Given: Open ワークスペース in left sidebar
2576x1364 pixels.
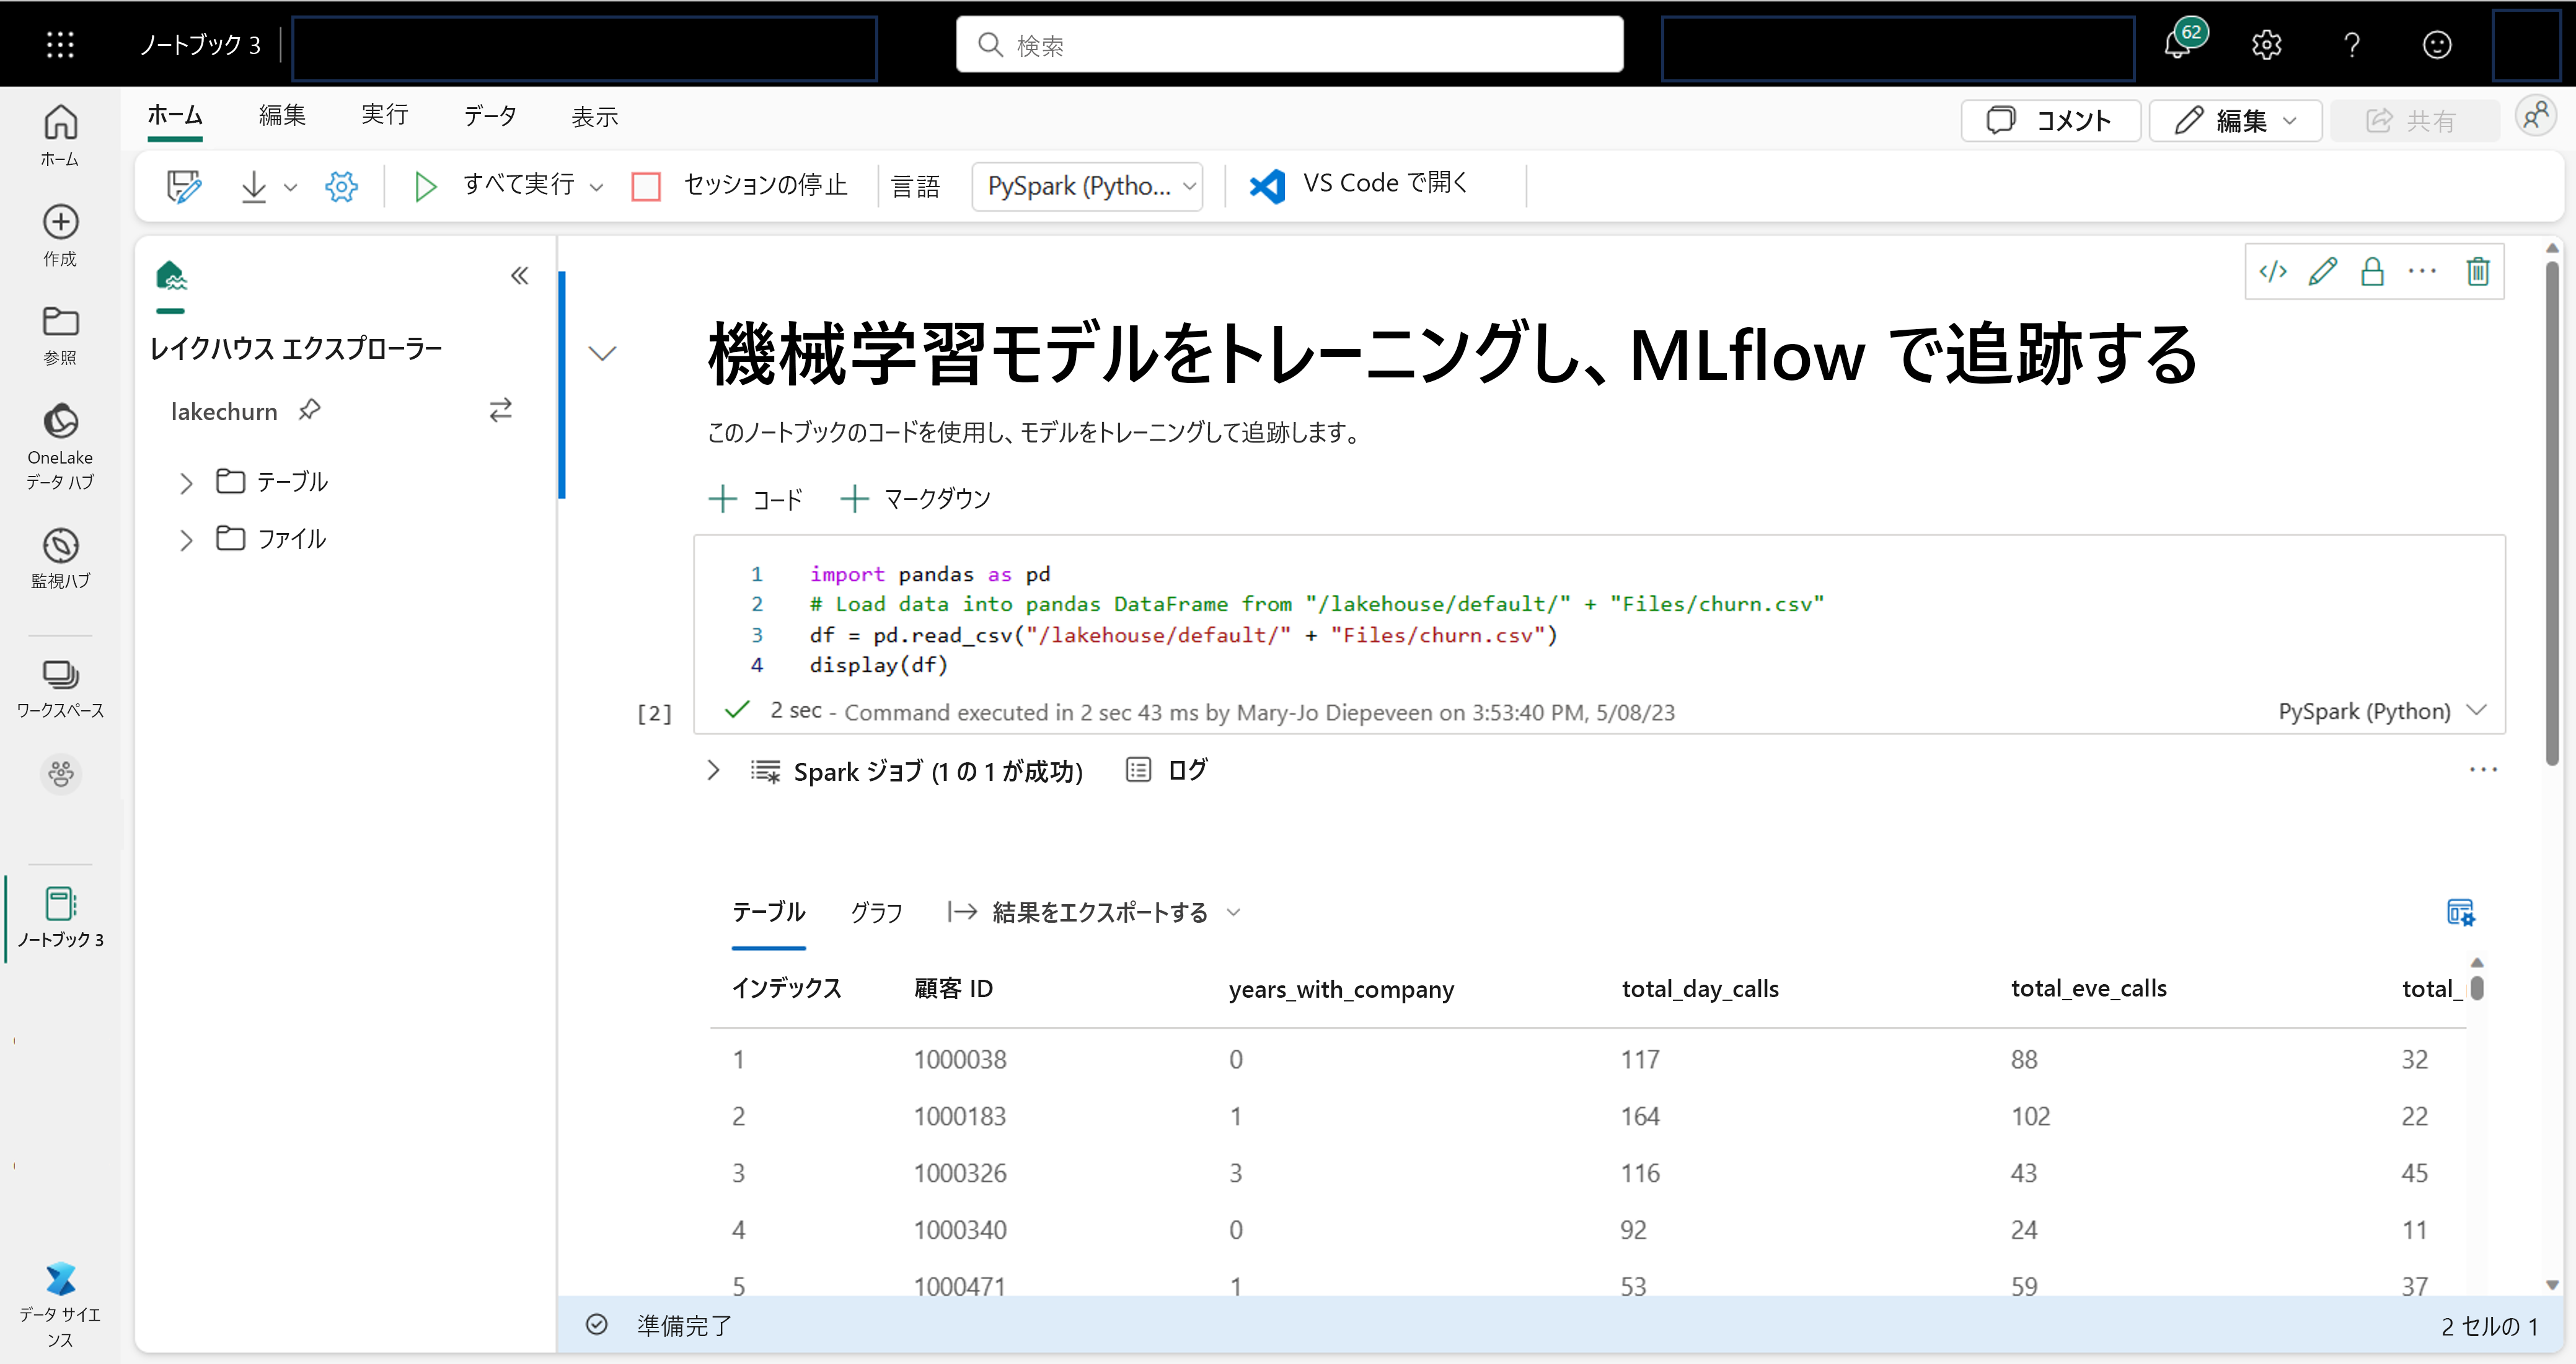Looking at the screenshot, I should pyautogui.click(x=60, y=688).
